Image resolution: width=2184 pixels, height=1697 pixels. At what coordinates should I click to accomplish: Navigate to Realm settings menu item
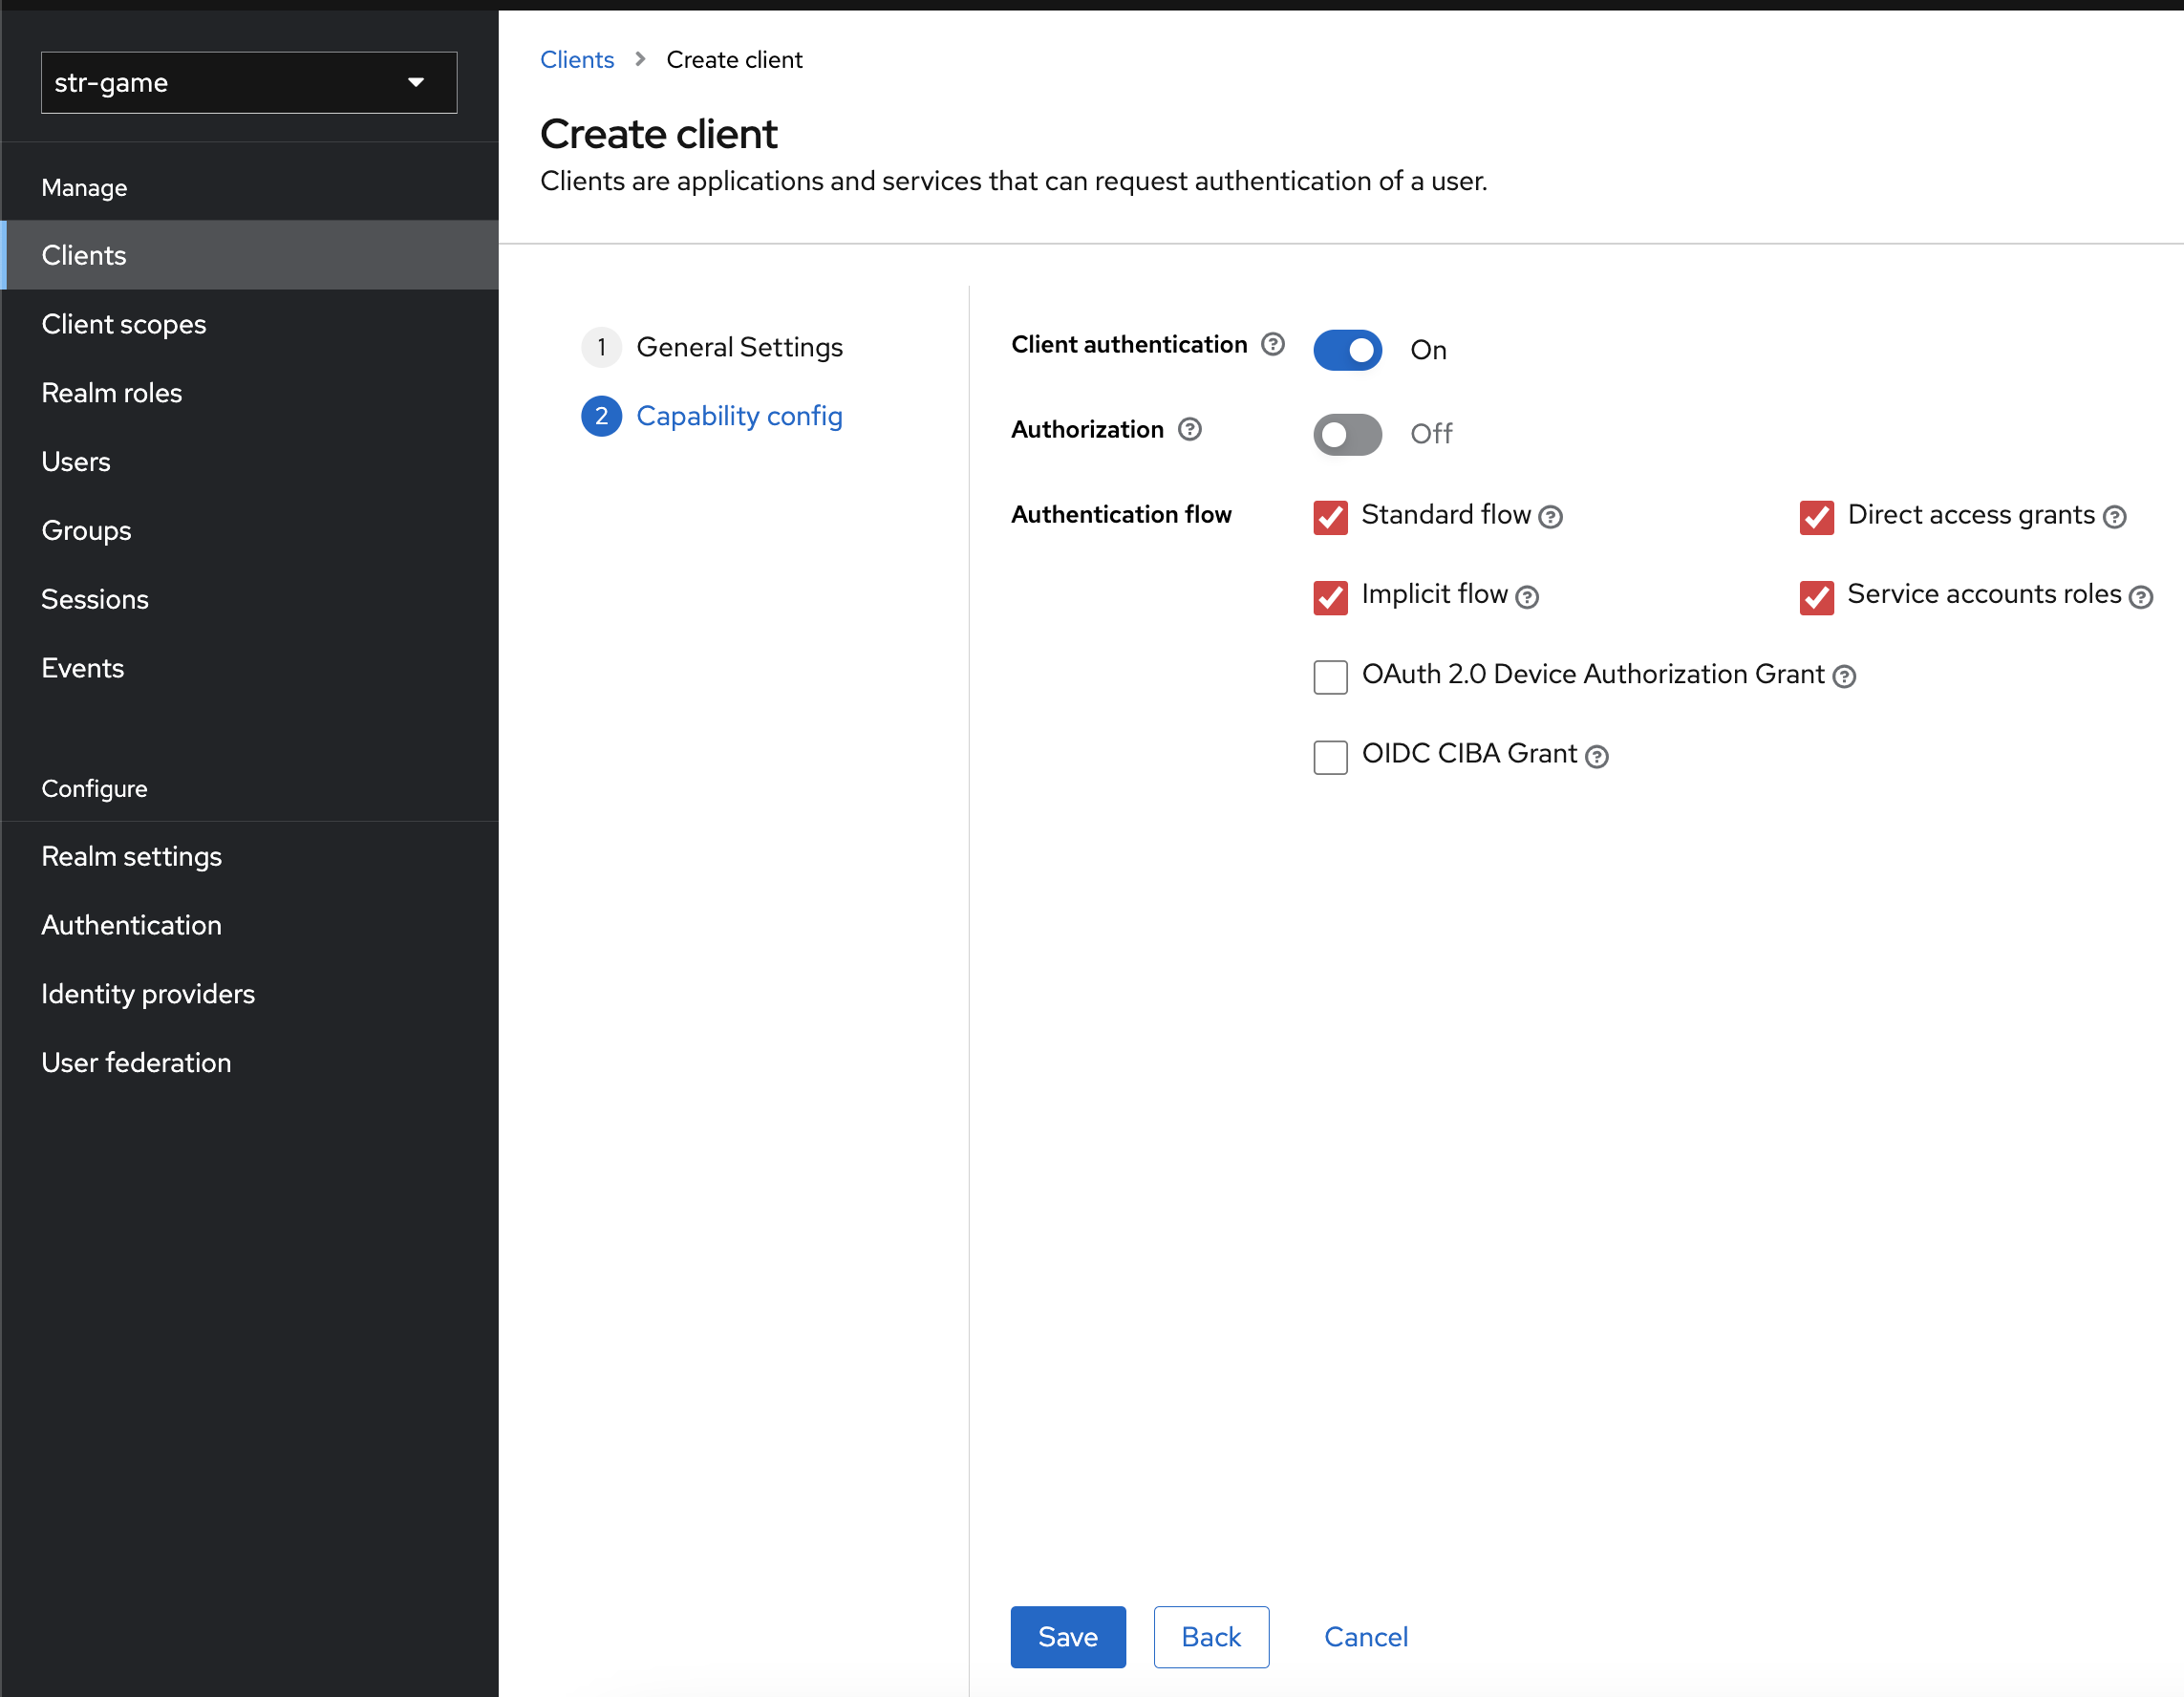[x=131, y=856]
